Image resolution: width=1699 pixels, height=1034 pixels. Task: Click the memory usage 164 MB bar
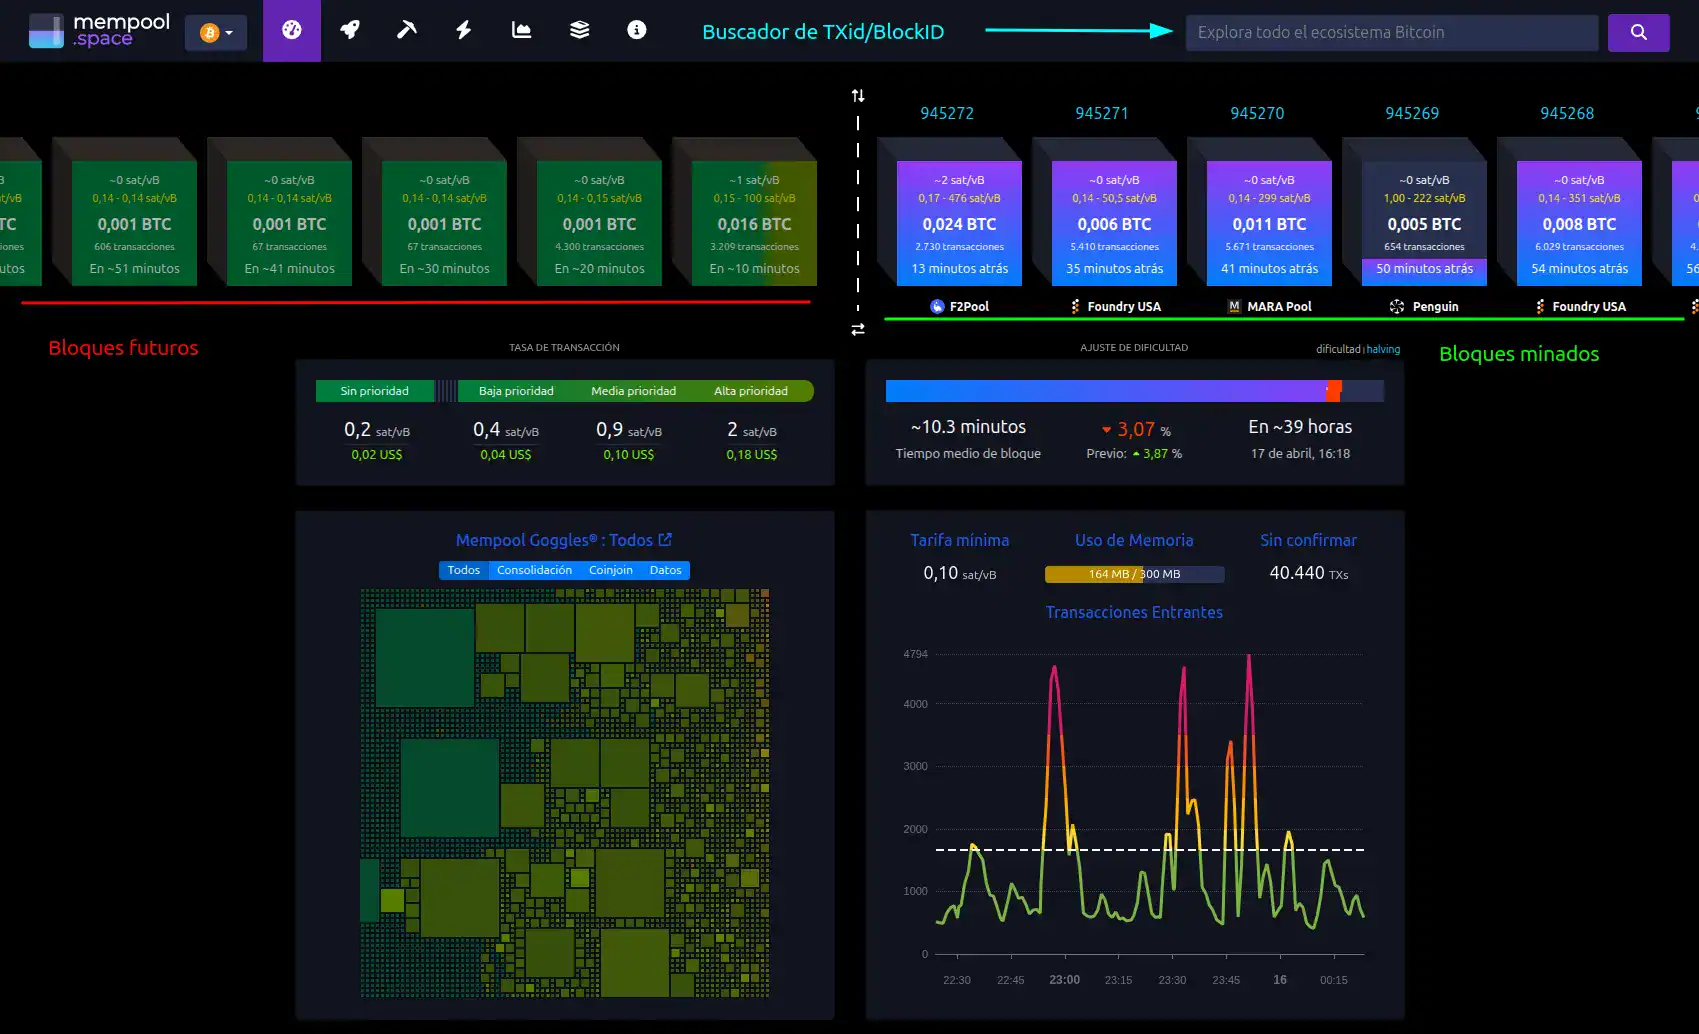click(1134, 574)
